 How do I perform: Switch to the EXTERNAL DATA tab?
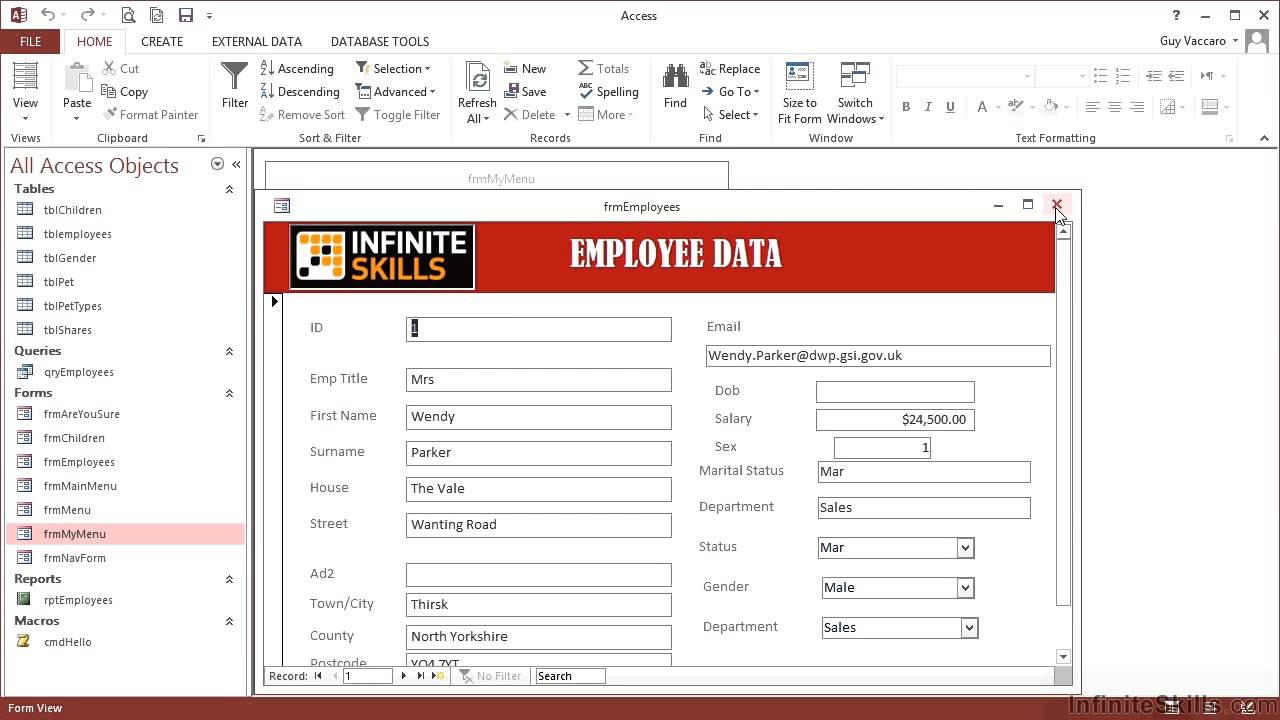[x=257, y=41]
